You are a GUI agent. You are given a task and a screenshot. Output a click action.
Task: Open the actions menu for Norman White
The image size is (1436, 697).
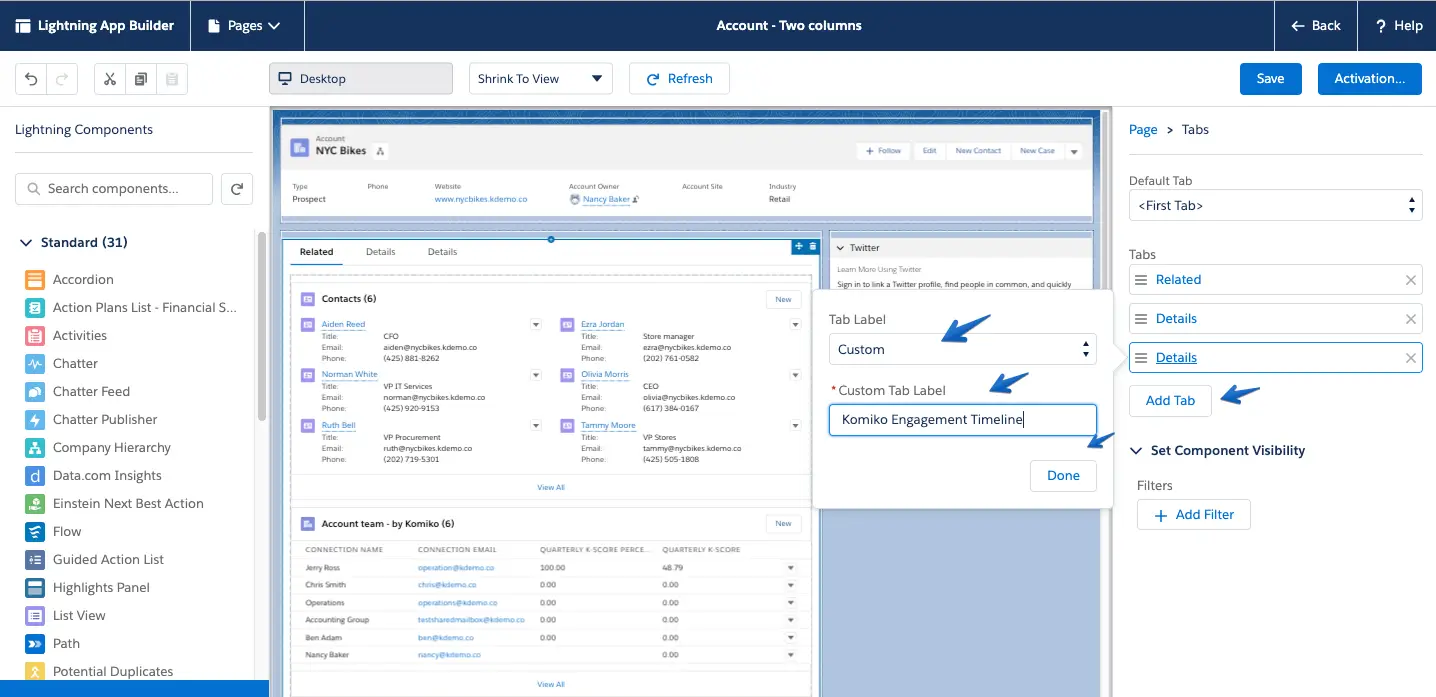[x=536, y=375]
